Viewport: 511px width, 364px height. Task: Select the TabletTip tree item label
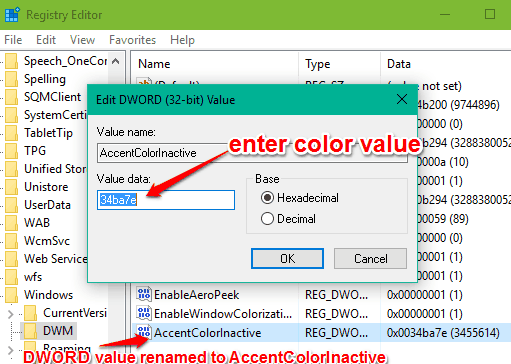click(48, 133)
